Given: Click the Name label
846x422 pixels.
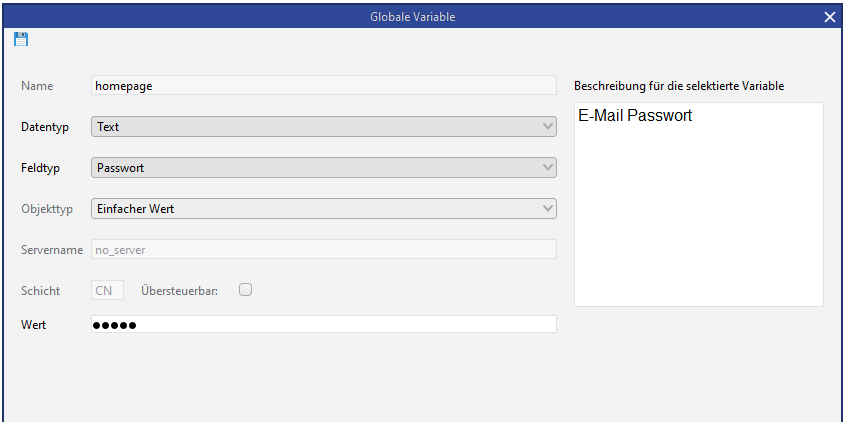Looking at the screenshot, I should coord(37,86).
